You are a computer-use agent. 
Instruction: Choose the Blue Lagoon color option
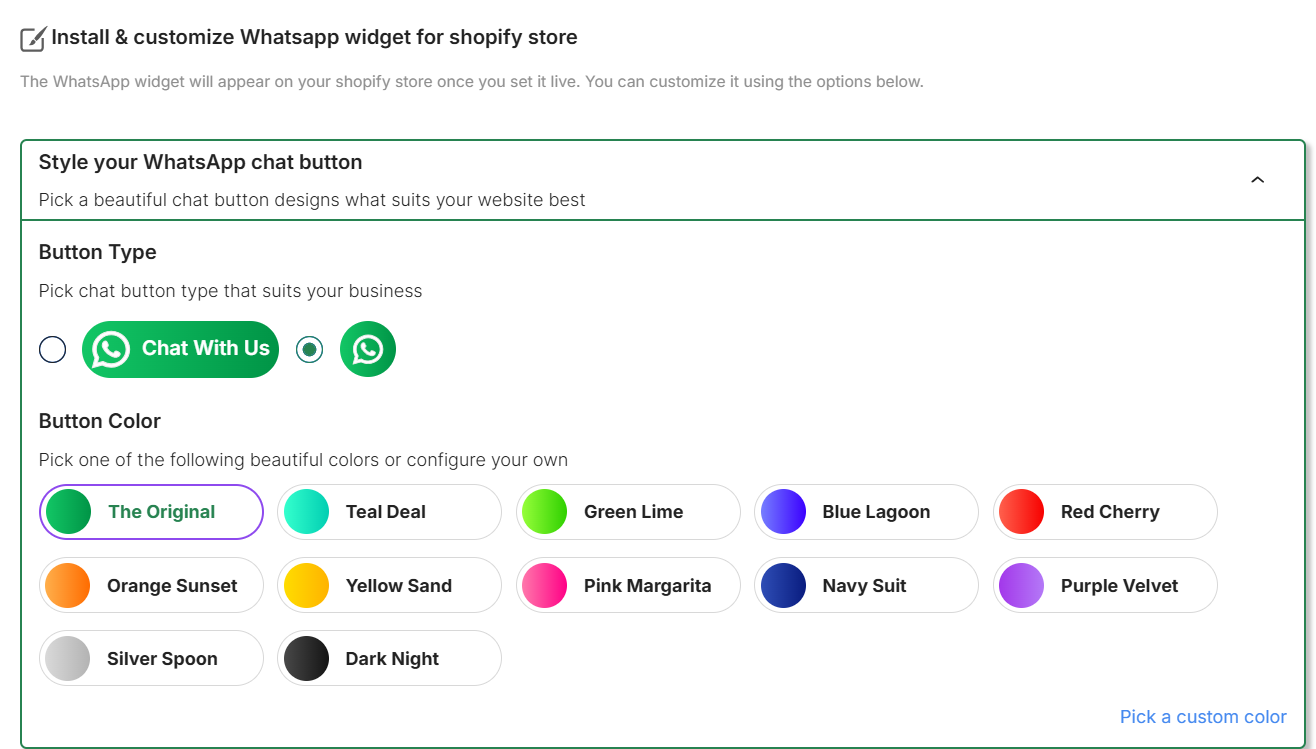866,512
